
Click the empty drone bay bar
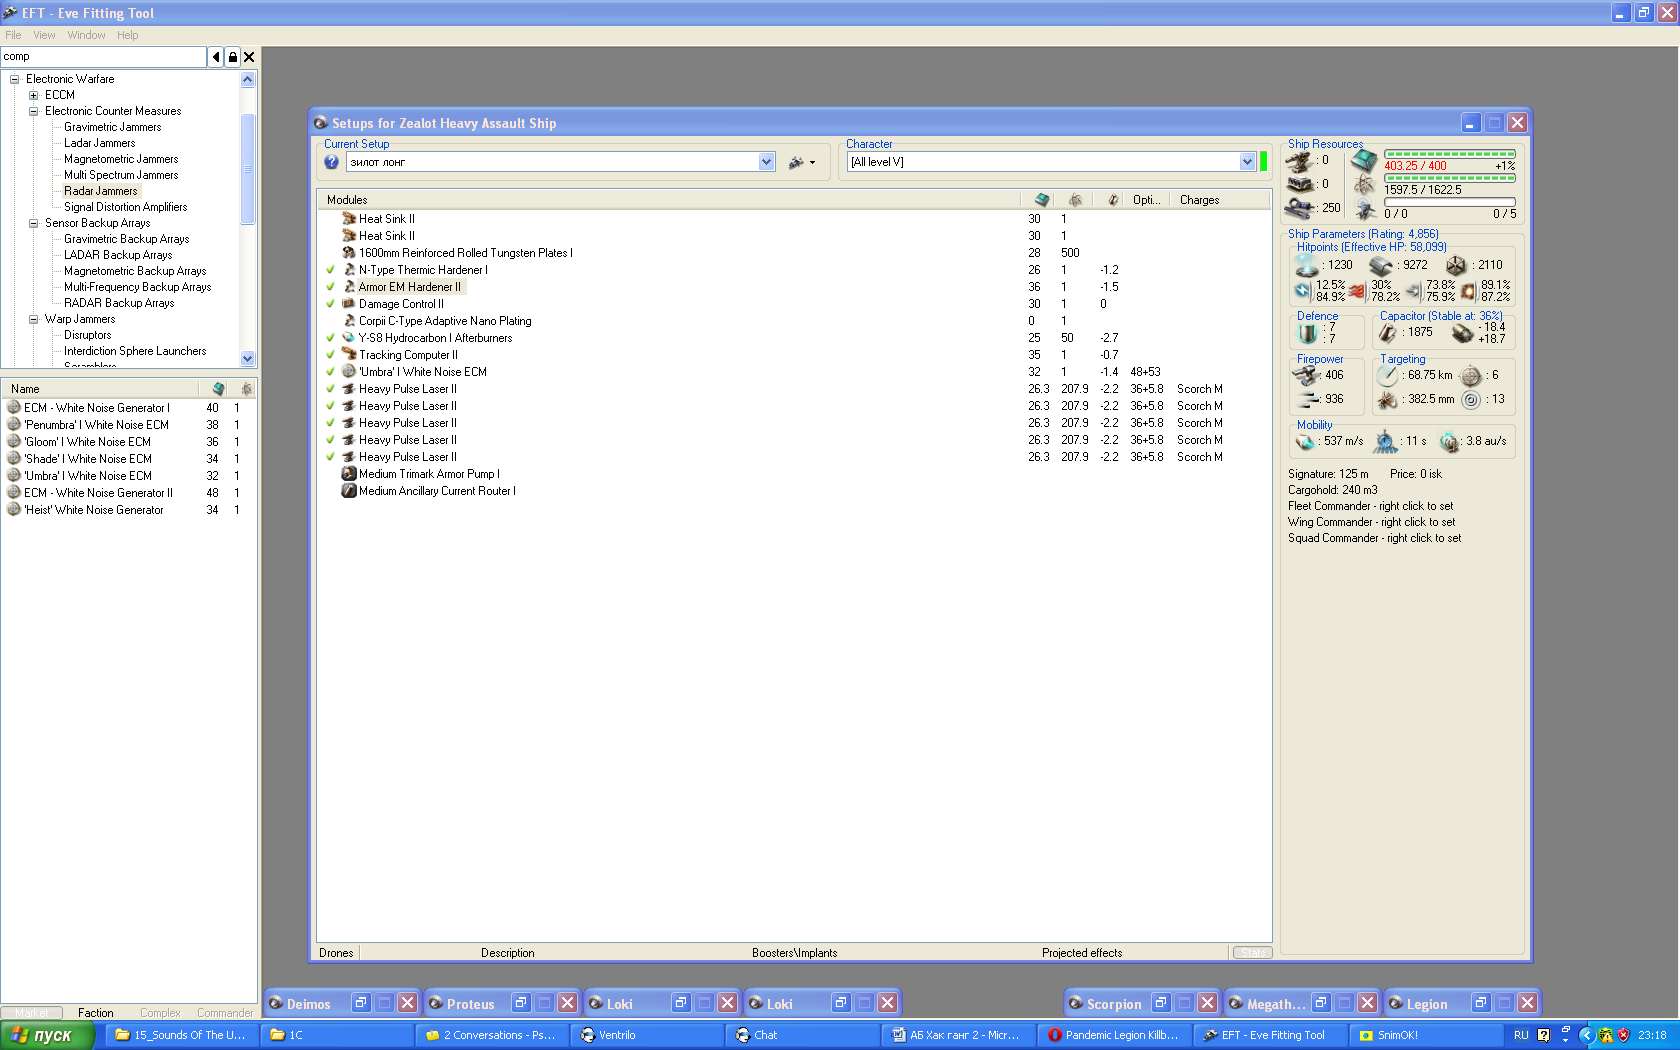tap(1449, 202)
